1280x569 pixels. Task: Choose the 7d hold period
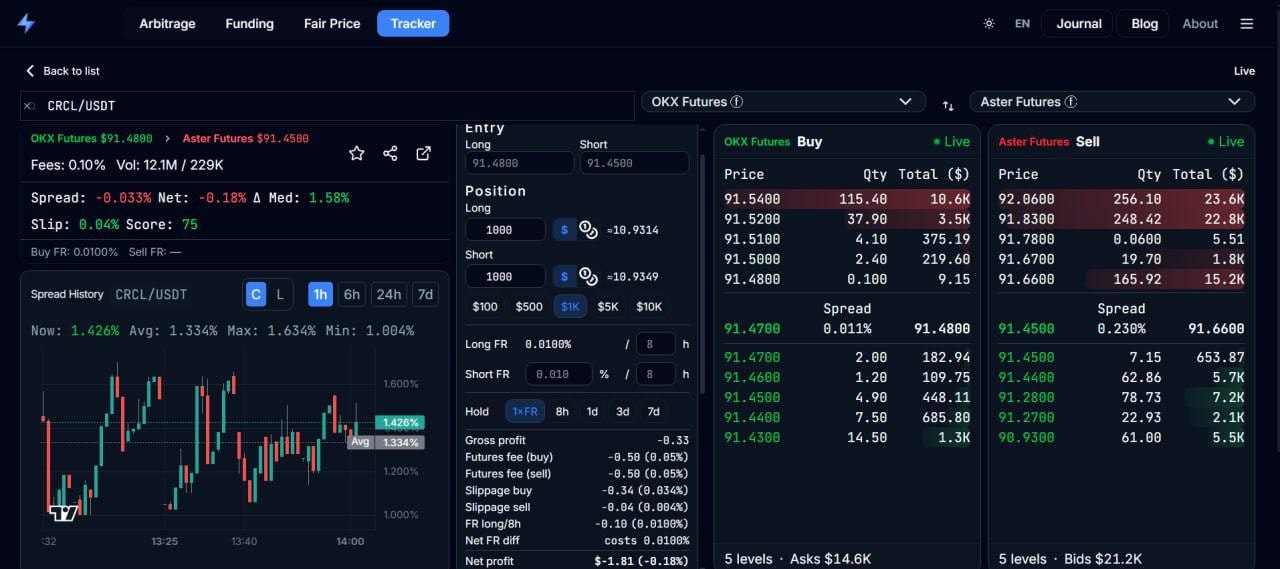click(653, 411)
